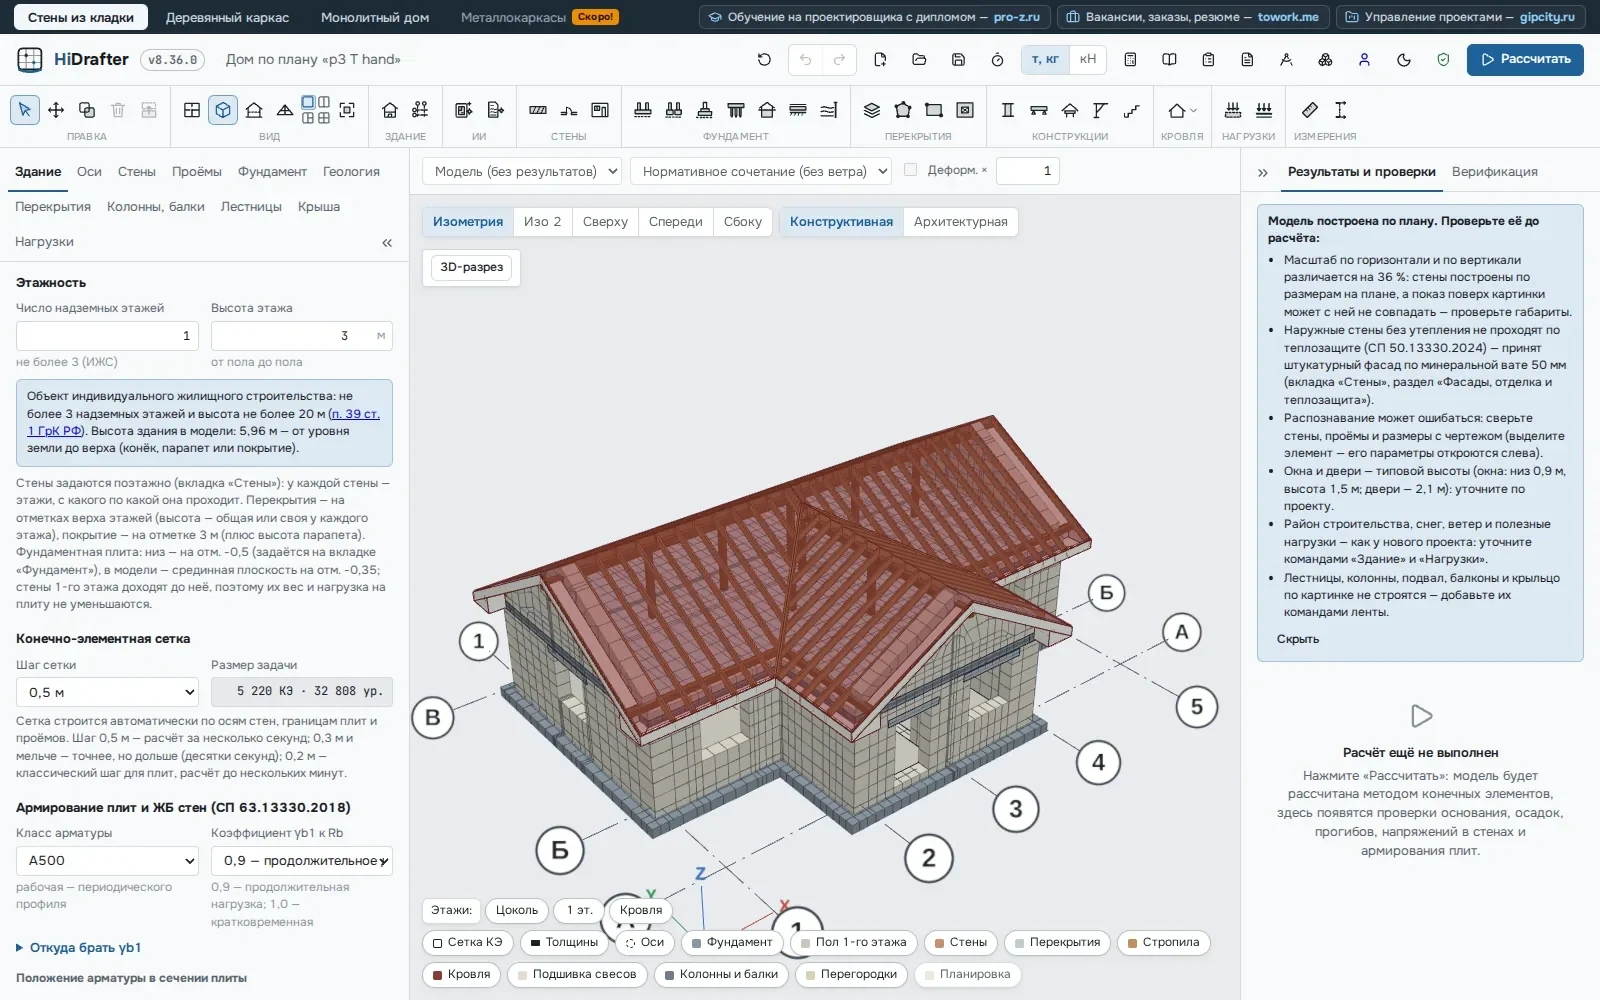Toggle Сетка КЭ layer visibility
Screen dimensions: 1600x1000
point(467,942)
